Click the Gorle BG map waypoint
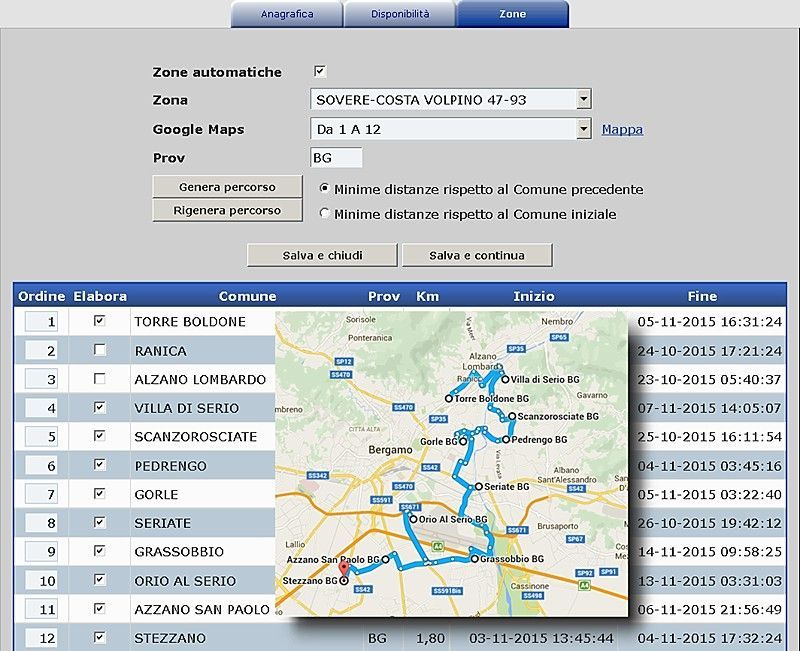 (x=463, y=442)
